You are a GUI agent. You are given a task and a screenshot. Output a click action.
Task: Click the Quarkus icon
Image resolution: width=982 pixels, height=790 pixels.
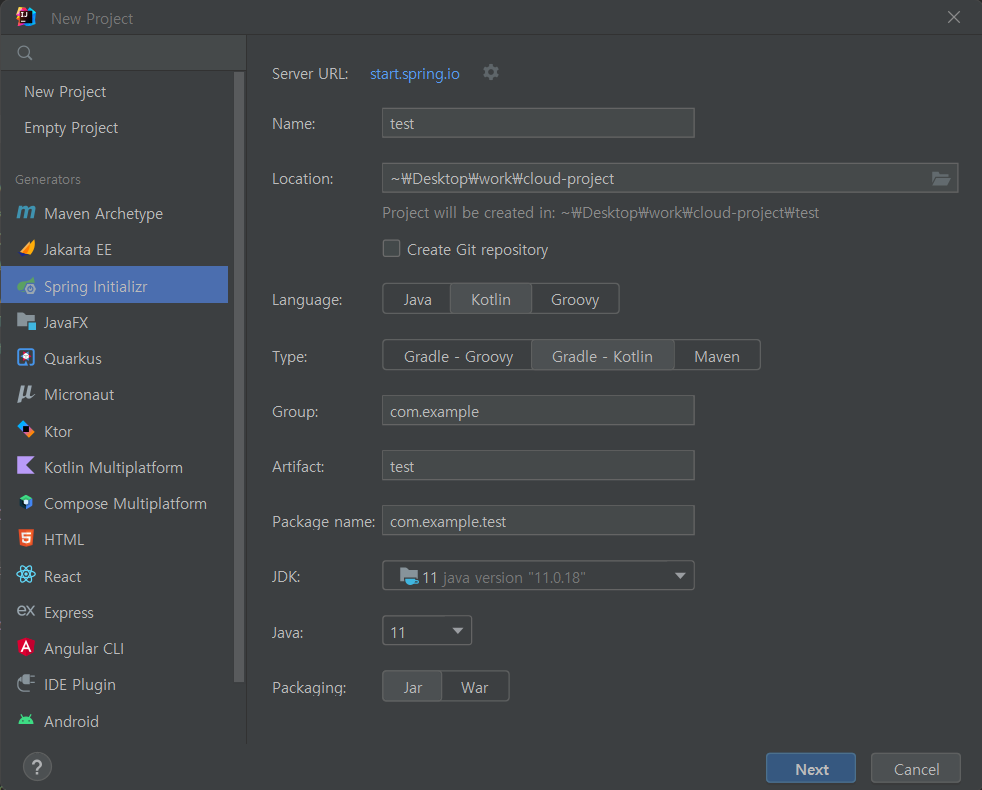point(26,358)
